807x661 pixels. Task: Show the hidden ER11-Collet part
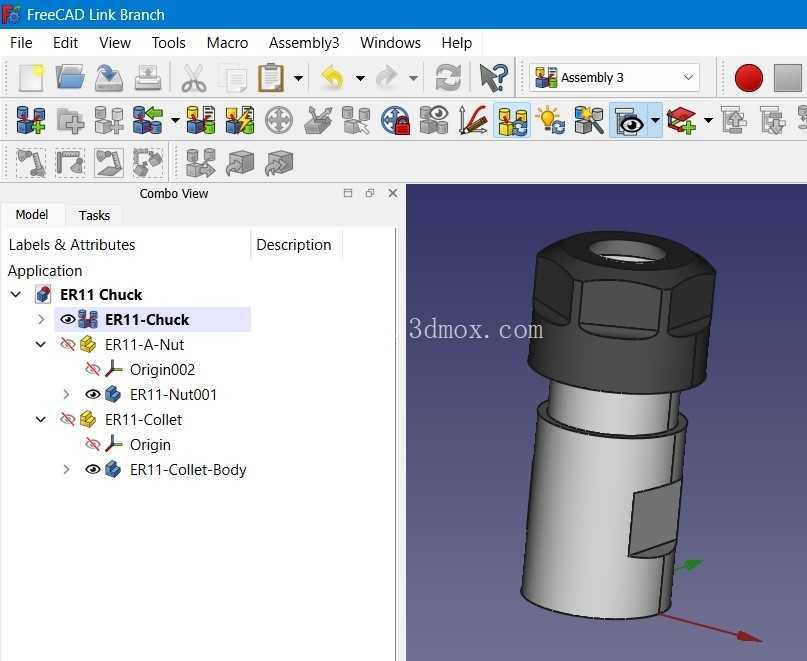coord(67,420)
